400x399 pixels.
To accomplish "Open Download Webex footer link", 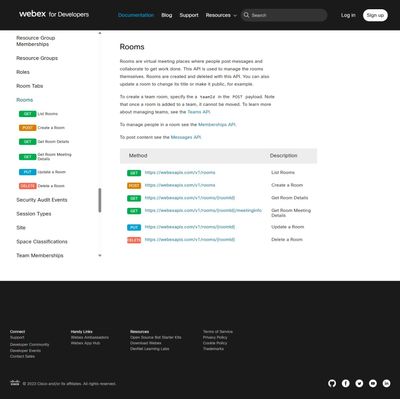I will 146,343.
